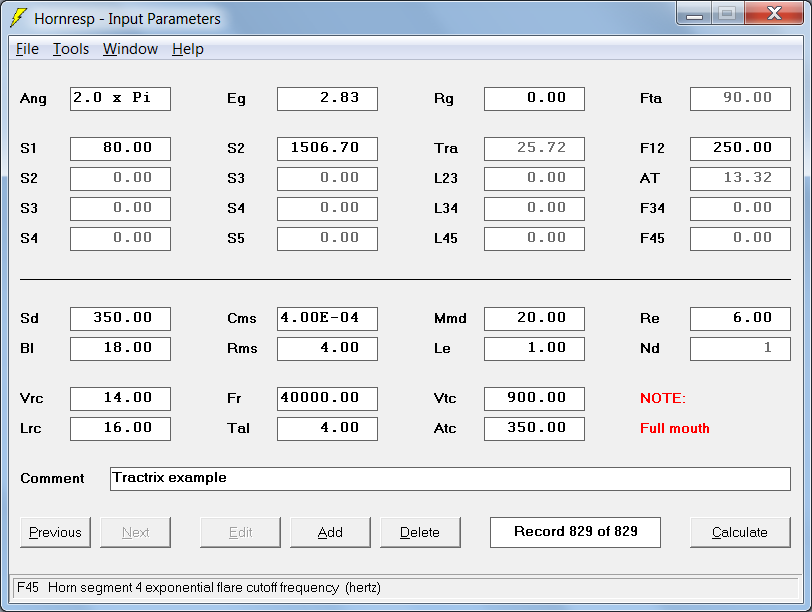Click the Fr field showing 40000.00
Screen dimensions: 812x612
point(327,399)
